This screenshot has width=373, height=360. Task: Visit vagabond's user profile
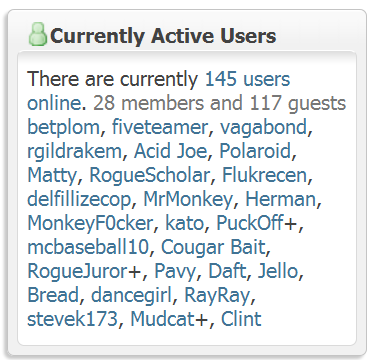[x=263, y=128]
